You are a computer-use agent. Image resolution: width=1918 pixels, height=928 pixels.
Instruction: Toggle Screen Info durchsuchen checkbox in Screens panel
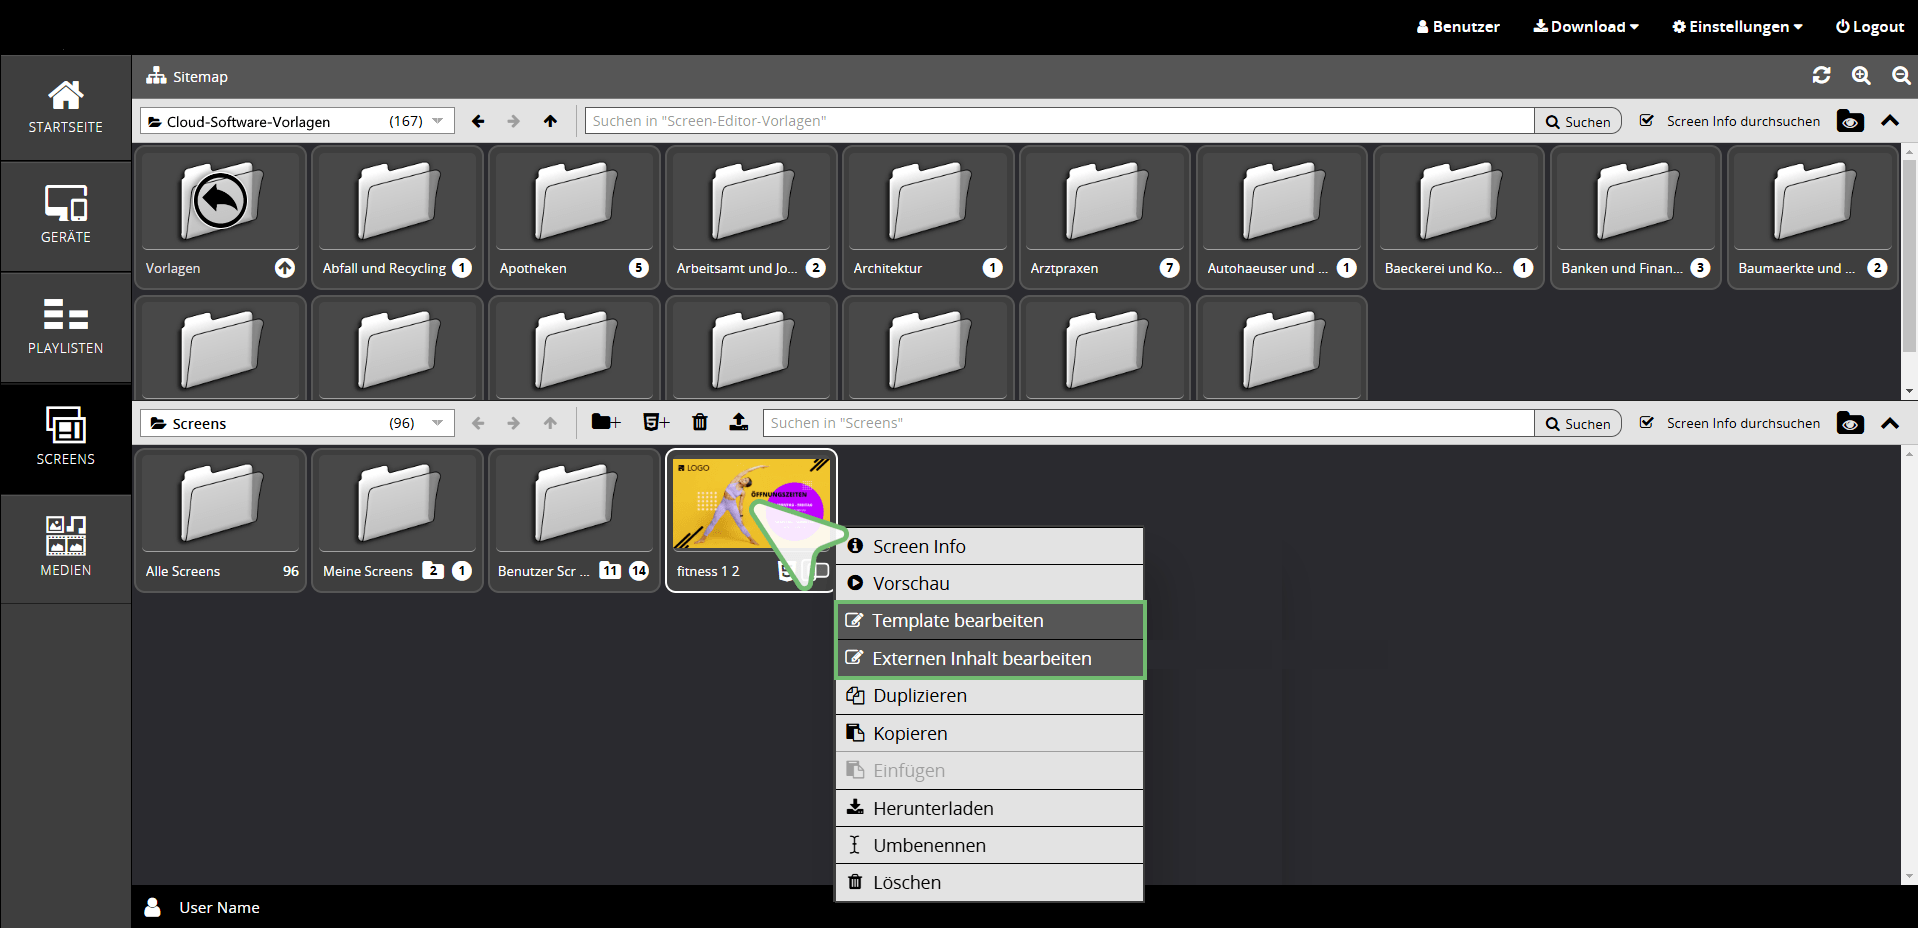[x=1647, y=423]
